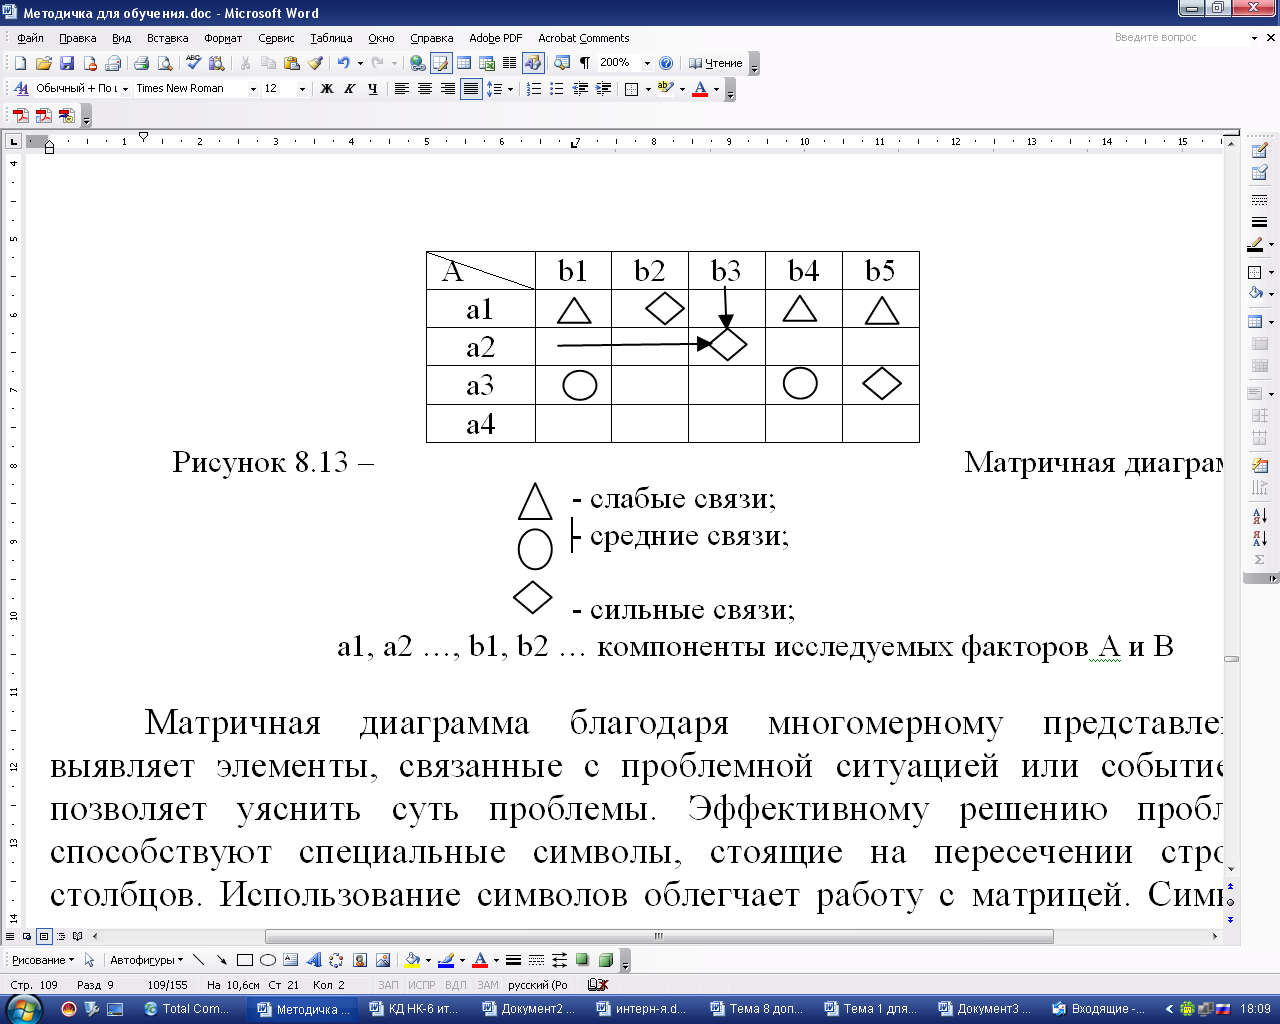Image resolution: width=1280 pixels, height=1024 pixels.
Task: Open the Формат menu
Action: pos(223,38)
